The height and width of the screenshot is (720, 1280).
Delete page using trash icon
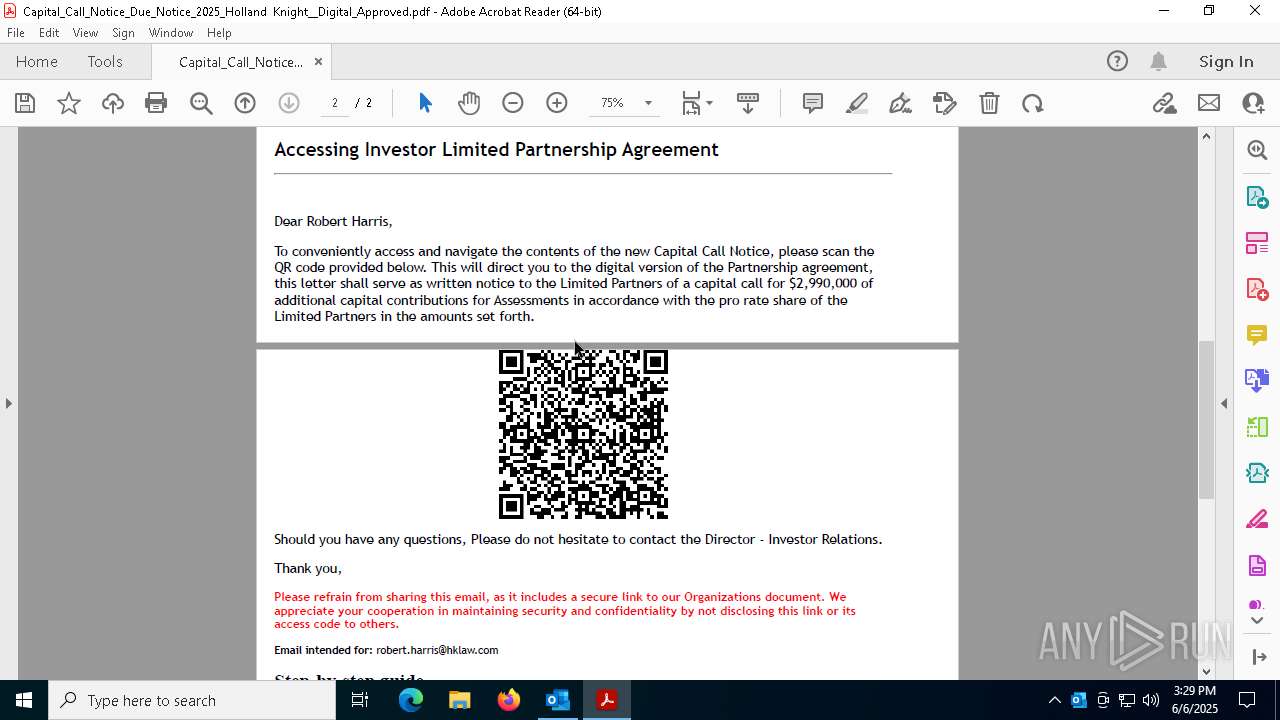pos(989,103)
